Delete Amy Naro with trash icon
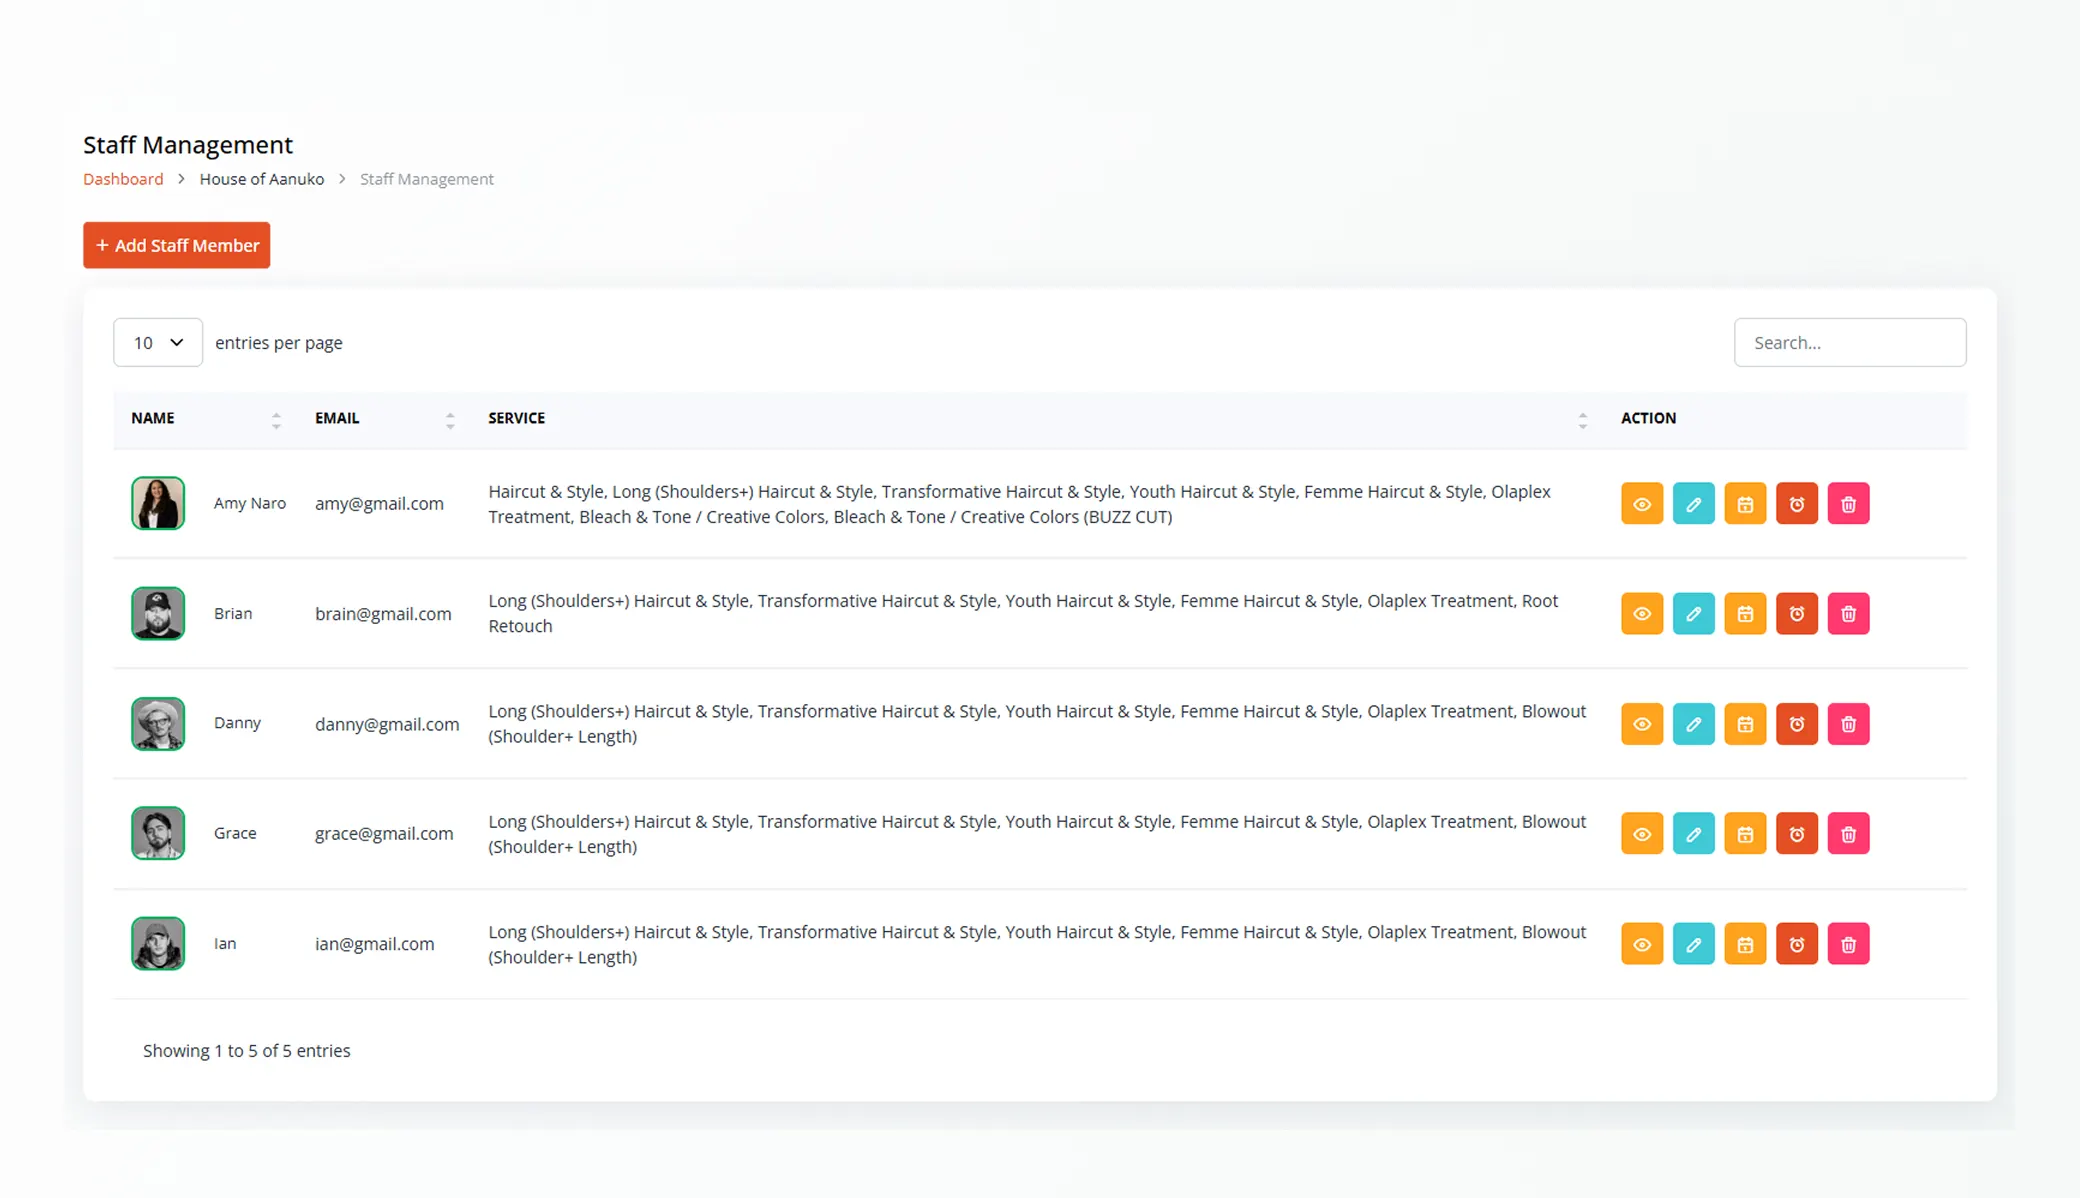 point(1848,504)
